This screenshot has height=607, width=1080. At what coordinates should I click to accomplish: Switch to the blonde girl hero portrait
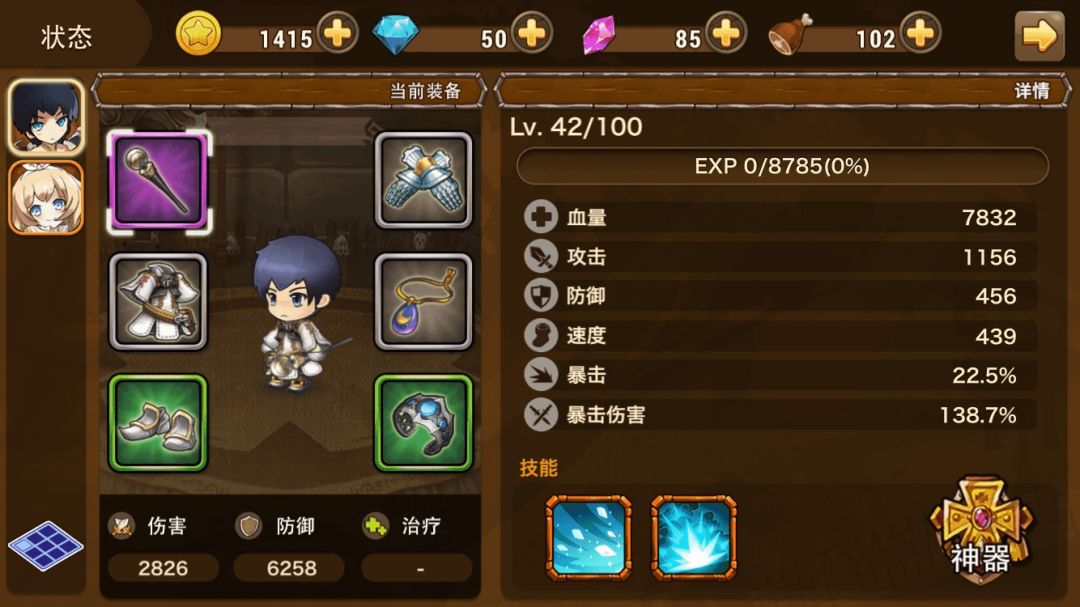coord(46,198)
